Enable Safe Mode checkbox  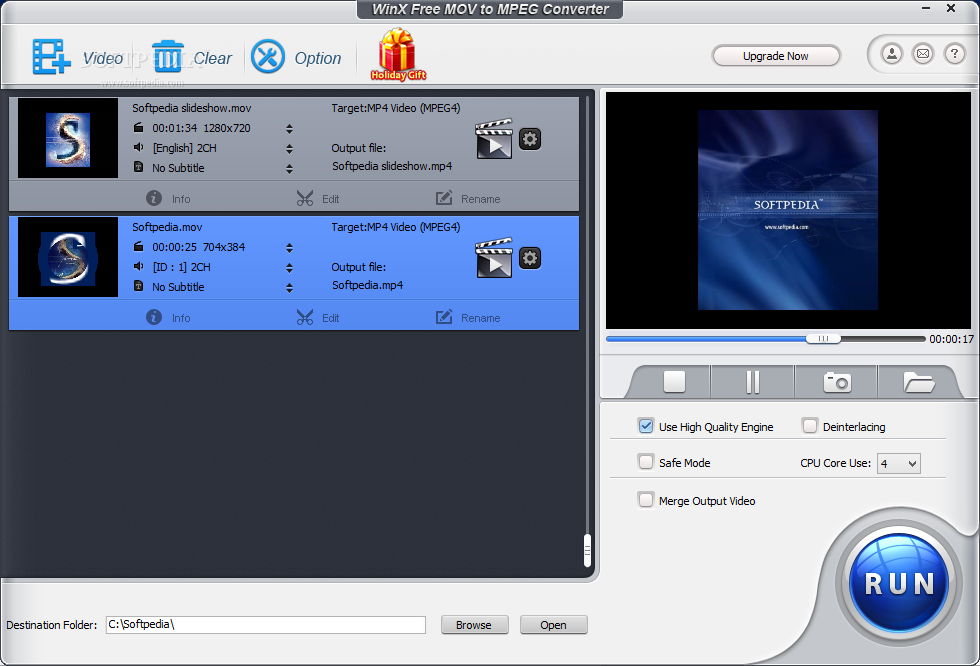click(x=646, y=462)
